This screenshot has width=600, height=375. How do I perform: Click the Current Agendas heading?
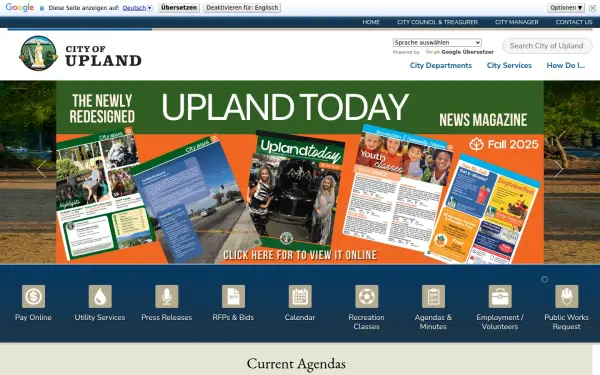(296, 364)
